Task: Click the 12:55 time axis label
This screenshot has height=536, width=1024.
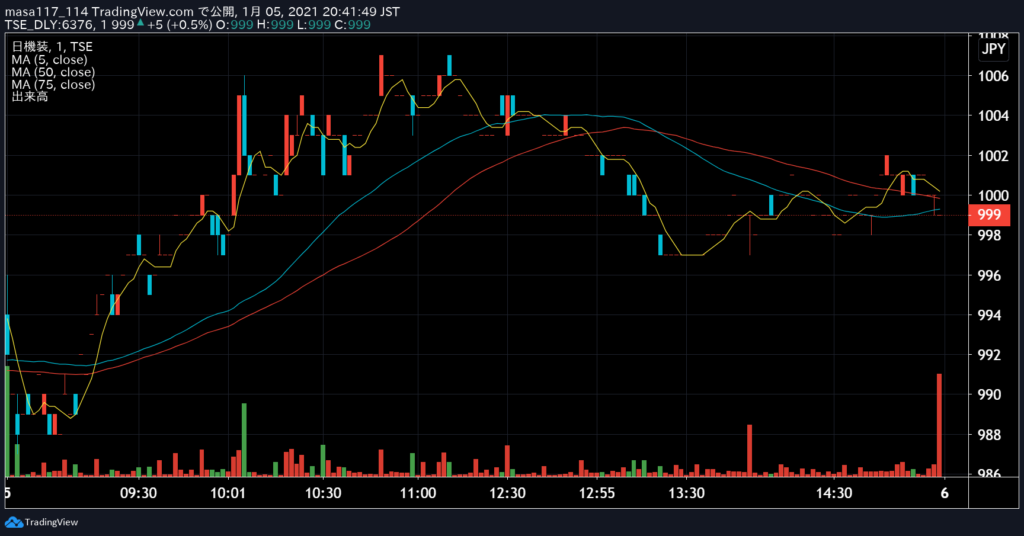Action: [x=597, y=493]
